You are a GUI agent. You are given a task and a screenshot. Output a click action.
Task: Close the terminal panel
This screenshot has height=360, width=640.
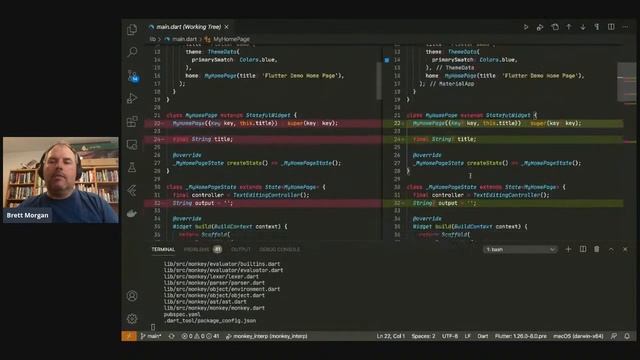pos(625,249)
